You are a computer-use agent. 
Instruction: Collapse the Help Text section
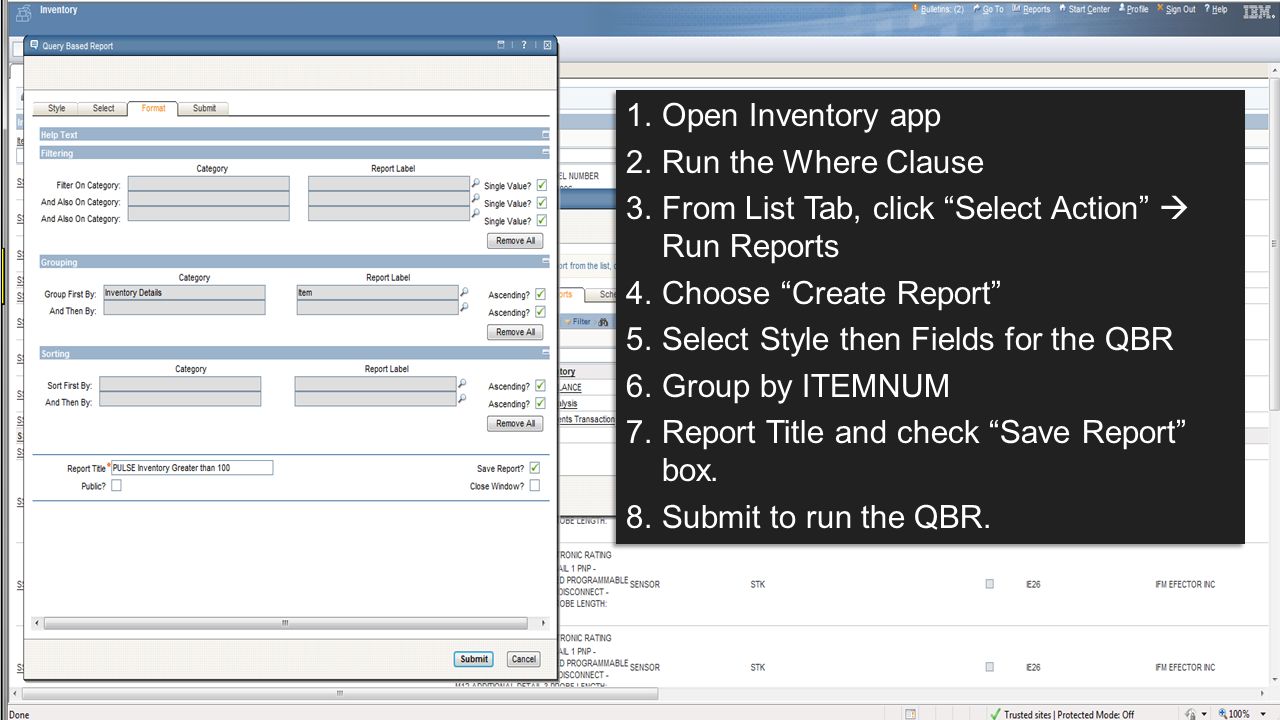(545, 134)
